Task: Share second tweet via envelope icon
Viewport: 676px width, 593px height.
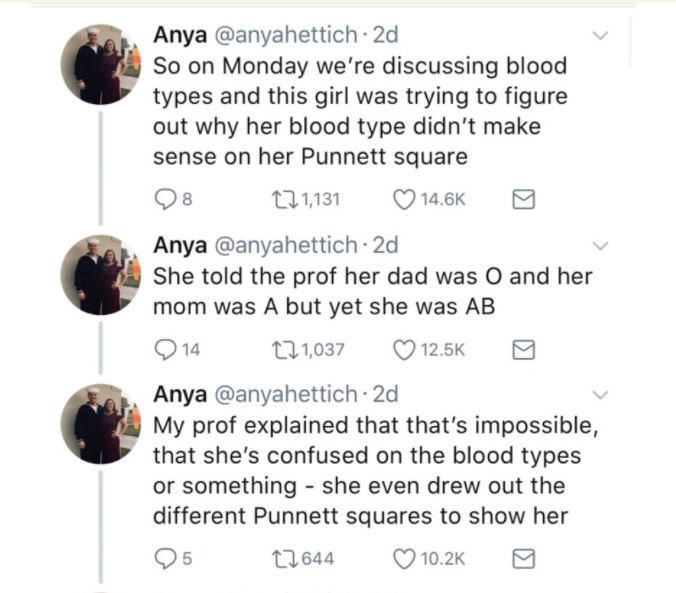Action: tap(521, 350)
